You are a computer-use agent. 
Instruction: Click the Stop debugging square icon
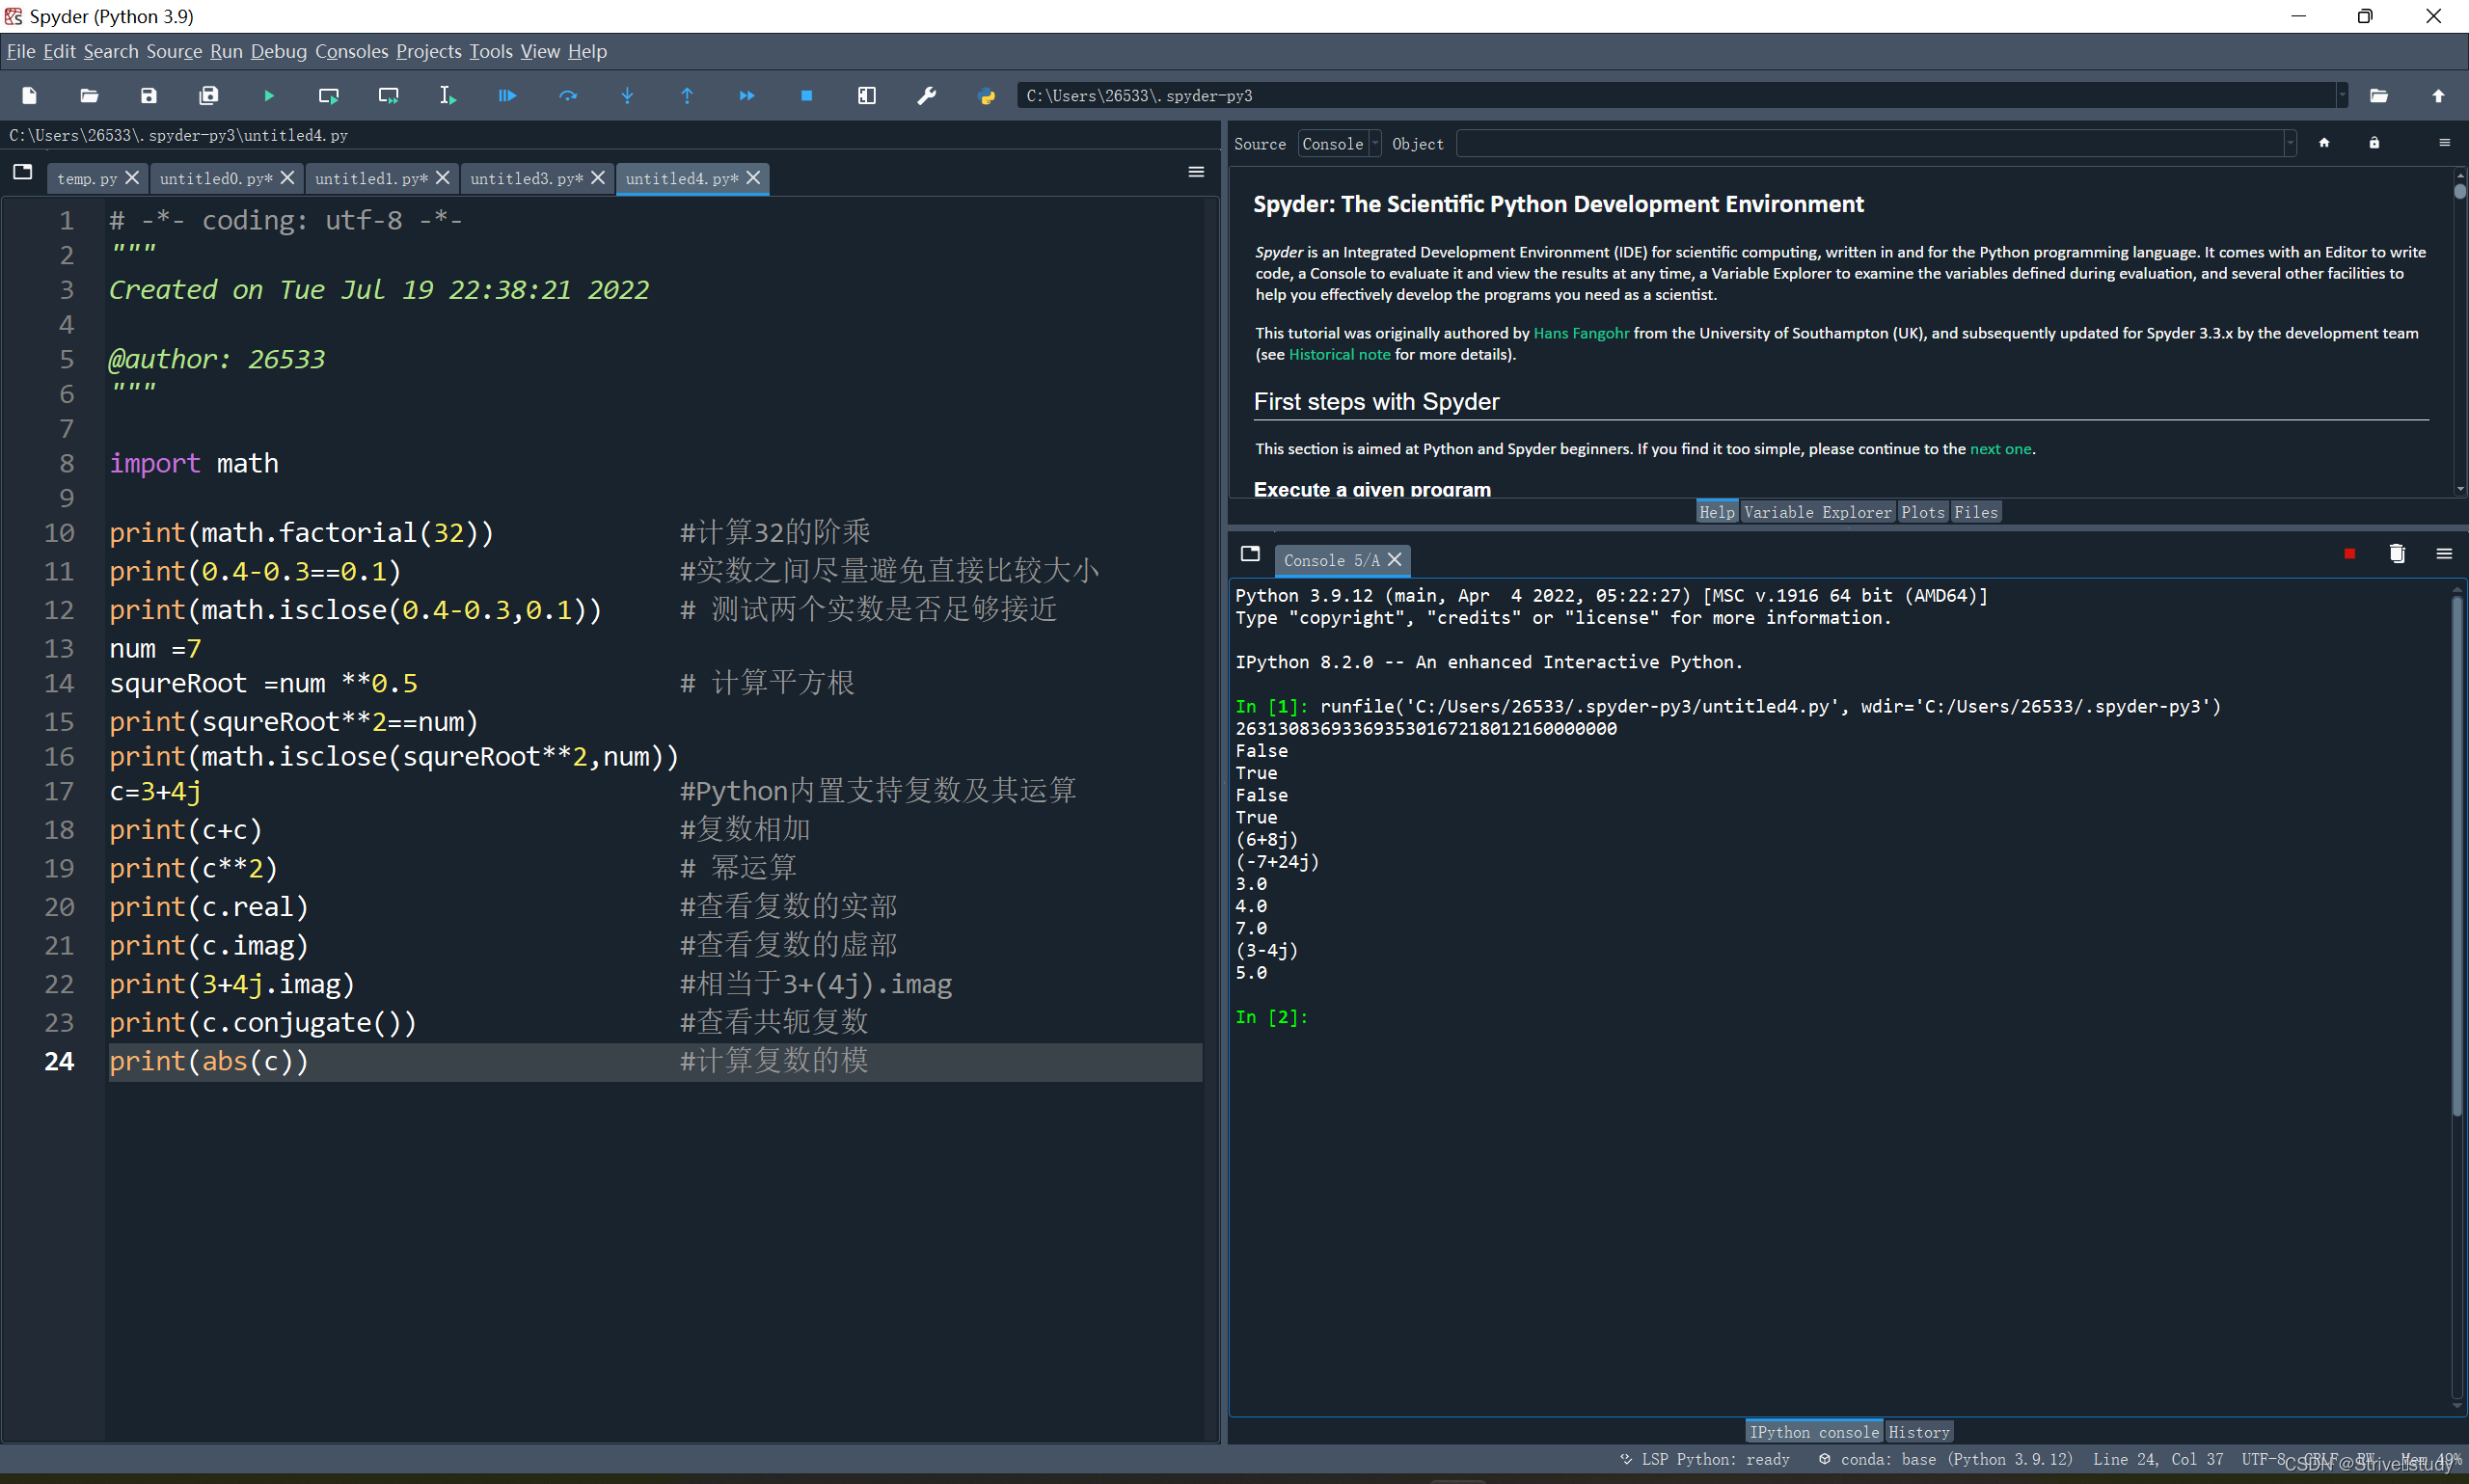pyautogui.click(x=806, y=96)
